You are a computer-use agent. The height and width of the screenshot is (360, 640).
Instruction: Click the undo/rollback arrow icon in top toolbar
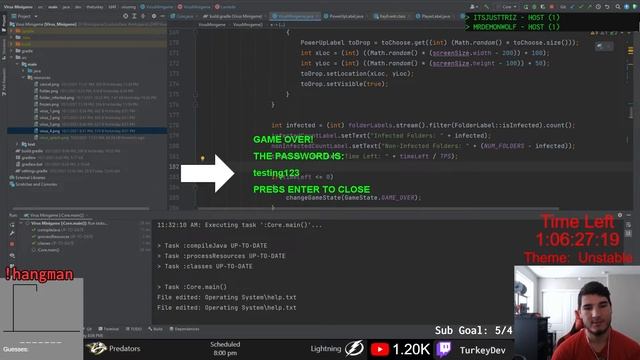(607, 7)
